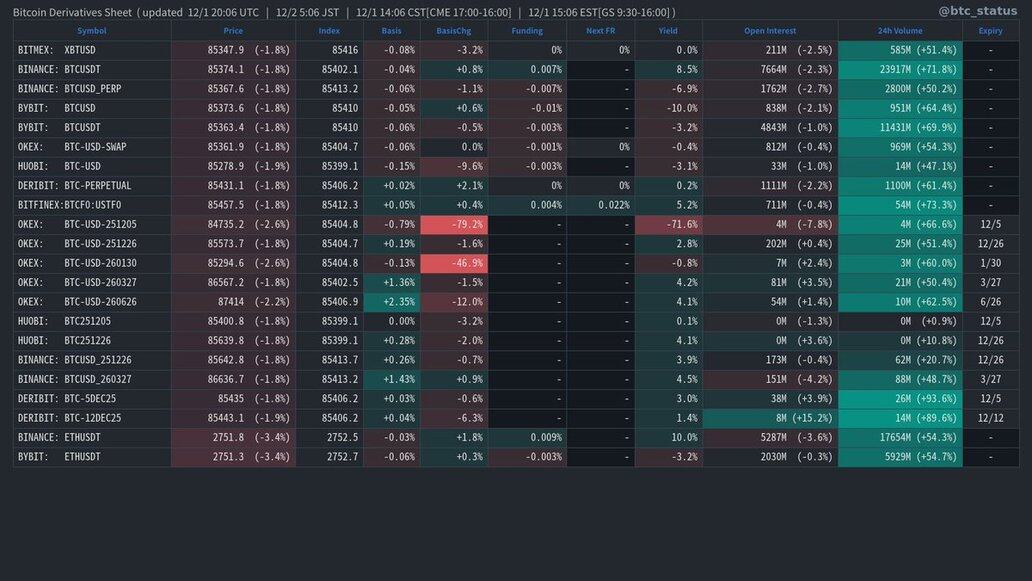Click the red -46.9% BasisChg cell
The height and width of the screenshot is (581, 1032).
pyautogui.click(x=454, y=263)
